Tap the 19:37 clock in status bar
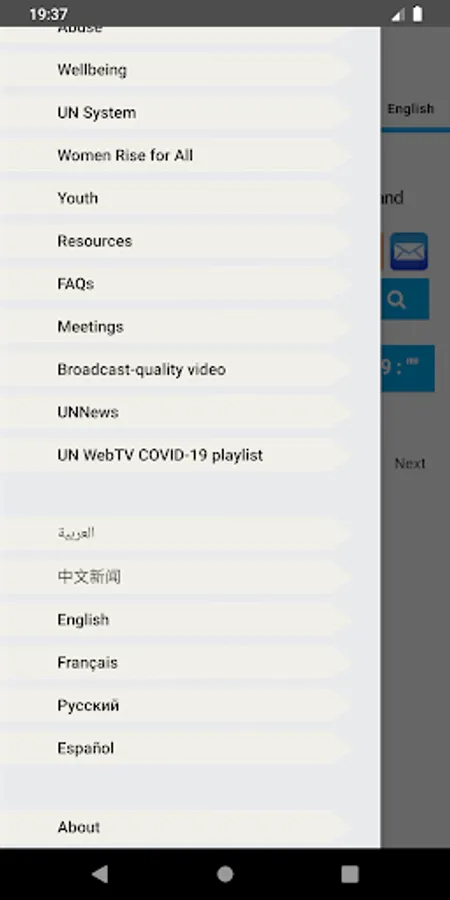The width and height of the screenshot is (450, 900). click(x=48, y=14)
